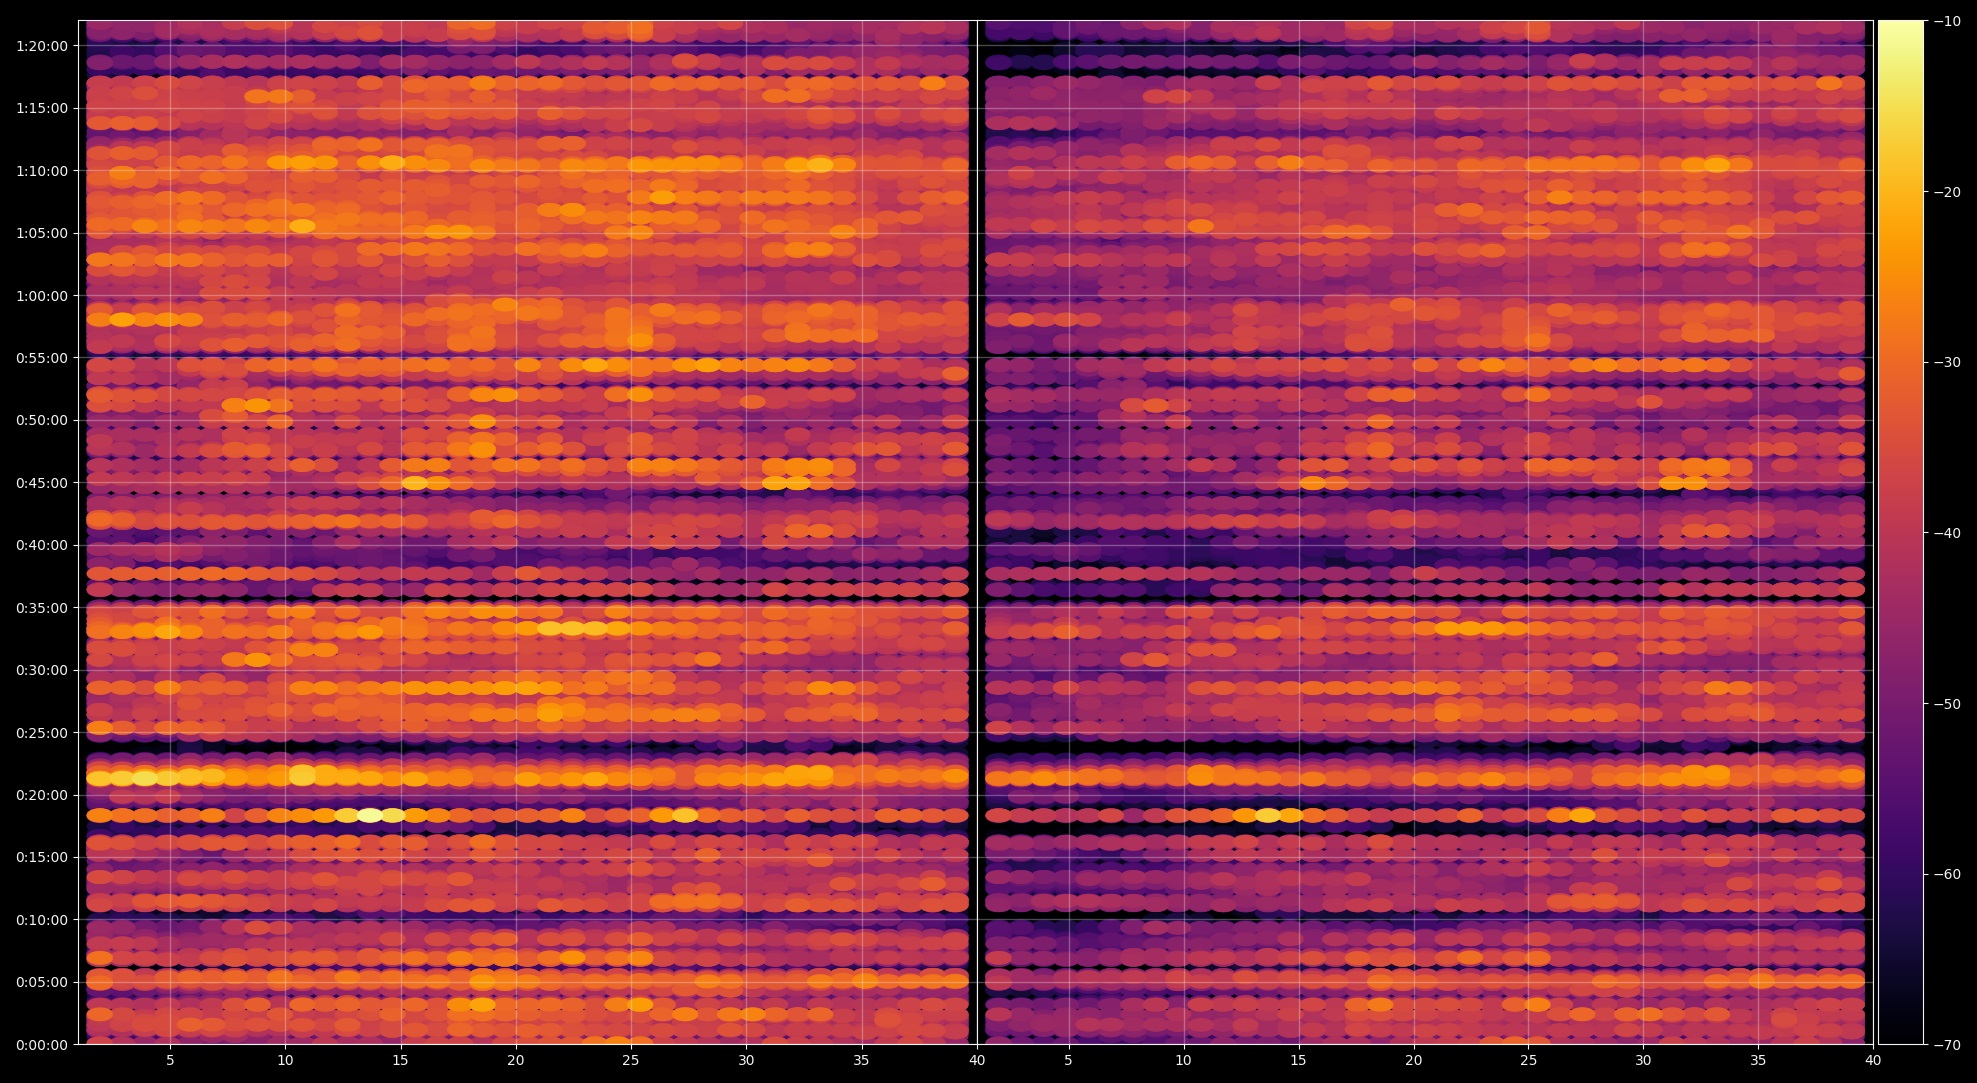Click the brightest white-yellow spot in left heatmap

370,815
